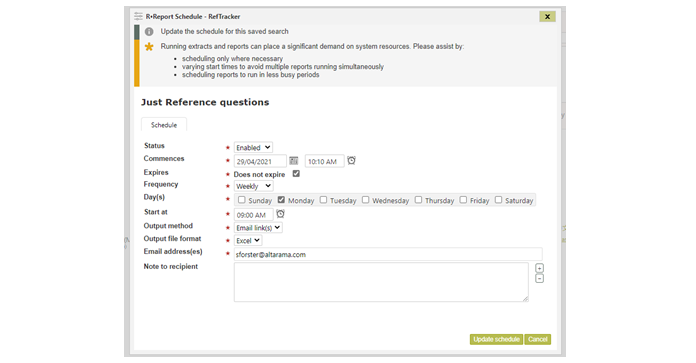
Task: Click the Start at label
Action: click(x=155, y=212)
